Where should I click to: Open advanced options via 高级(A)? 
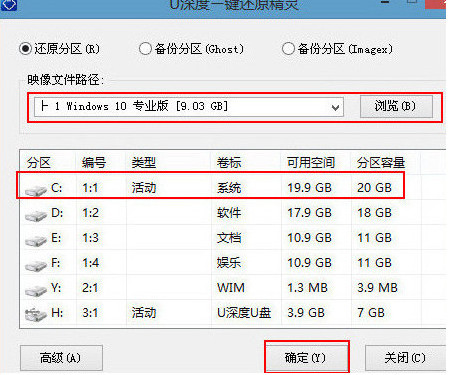pos(61,358)
